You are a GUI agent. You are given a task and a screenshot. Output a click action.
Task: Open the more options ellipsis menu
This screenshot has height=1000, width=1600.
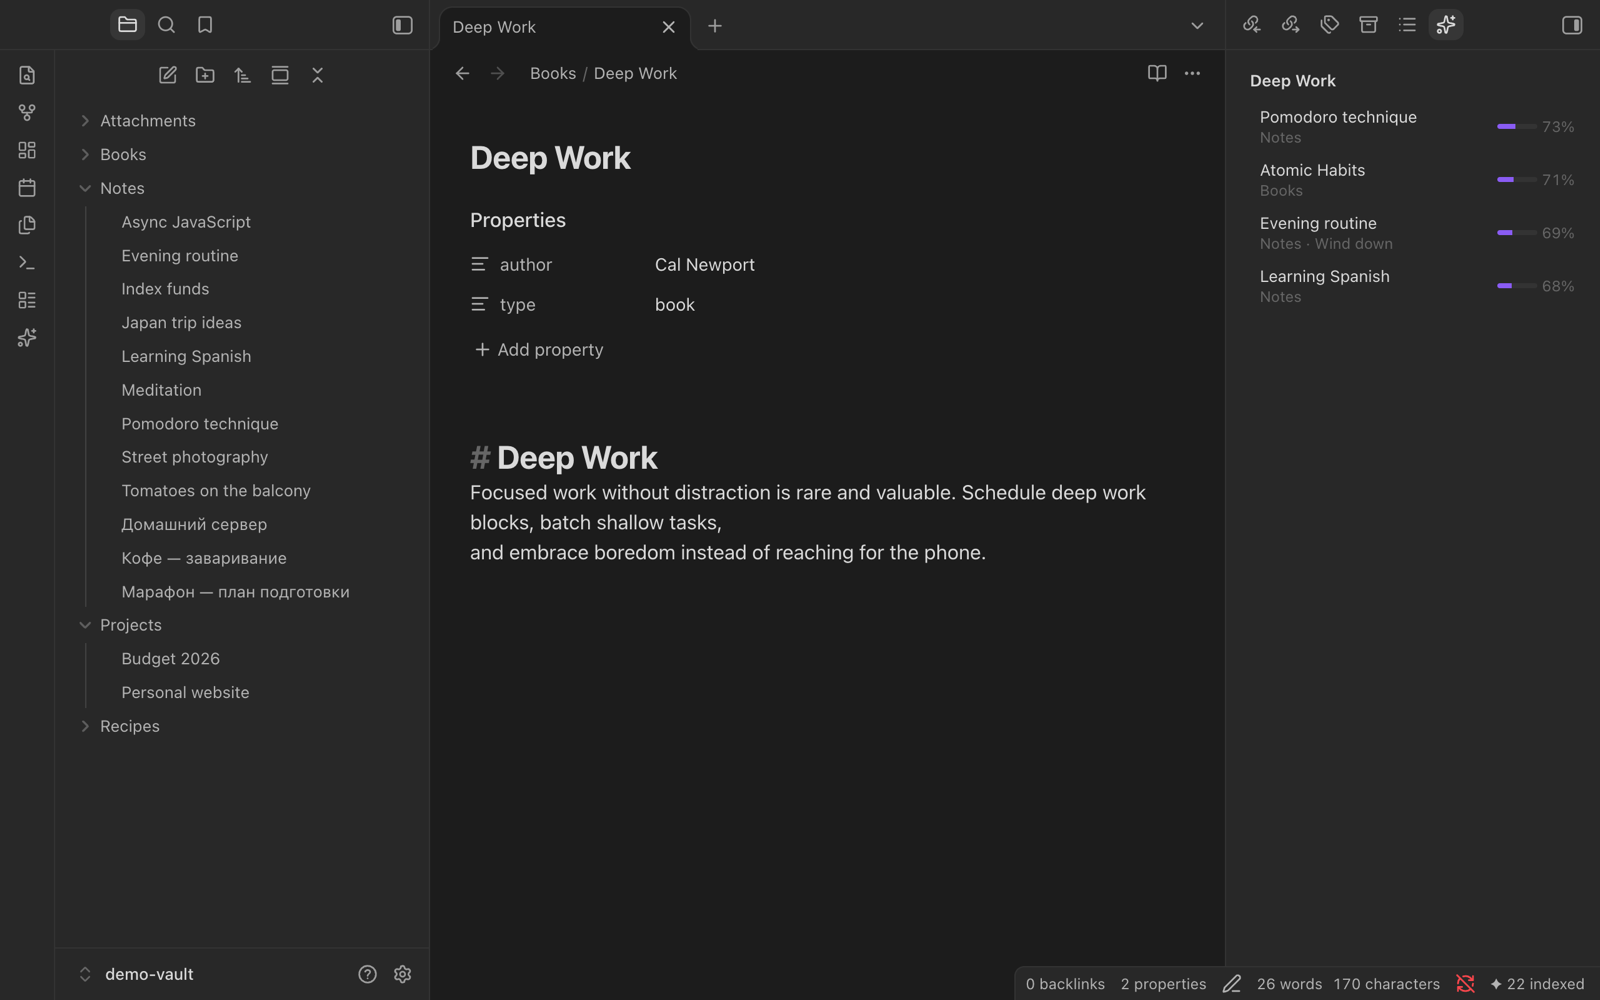[x=1192, y=73]
